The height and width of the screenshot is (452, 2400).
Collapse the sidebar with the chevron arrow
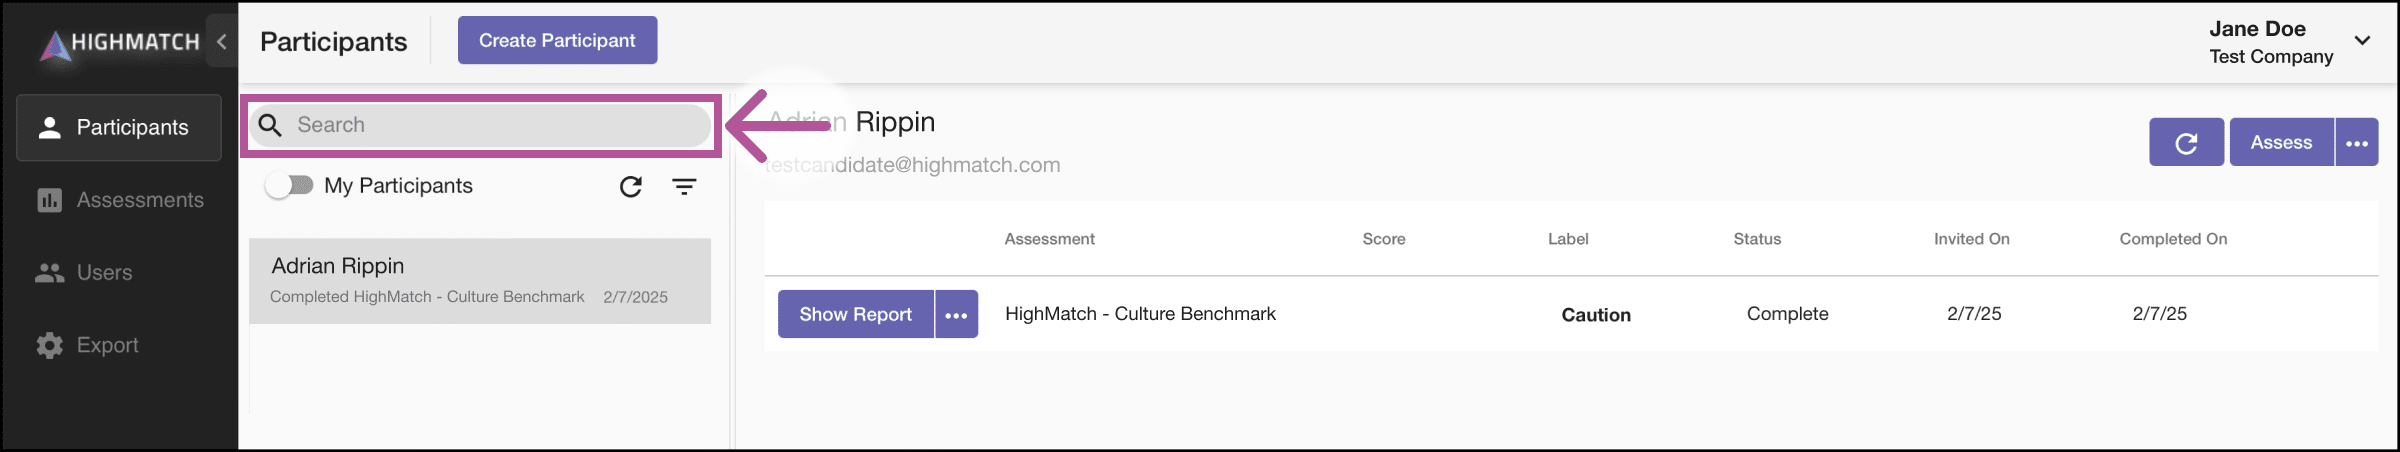click(222, 41)
